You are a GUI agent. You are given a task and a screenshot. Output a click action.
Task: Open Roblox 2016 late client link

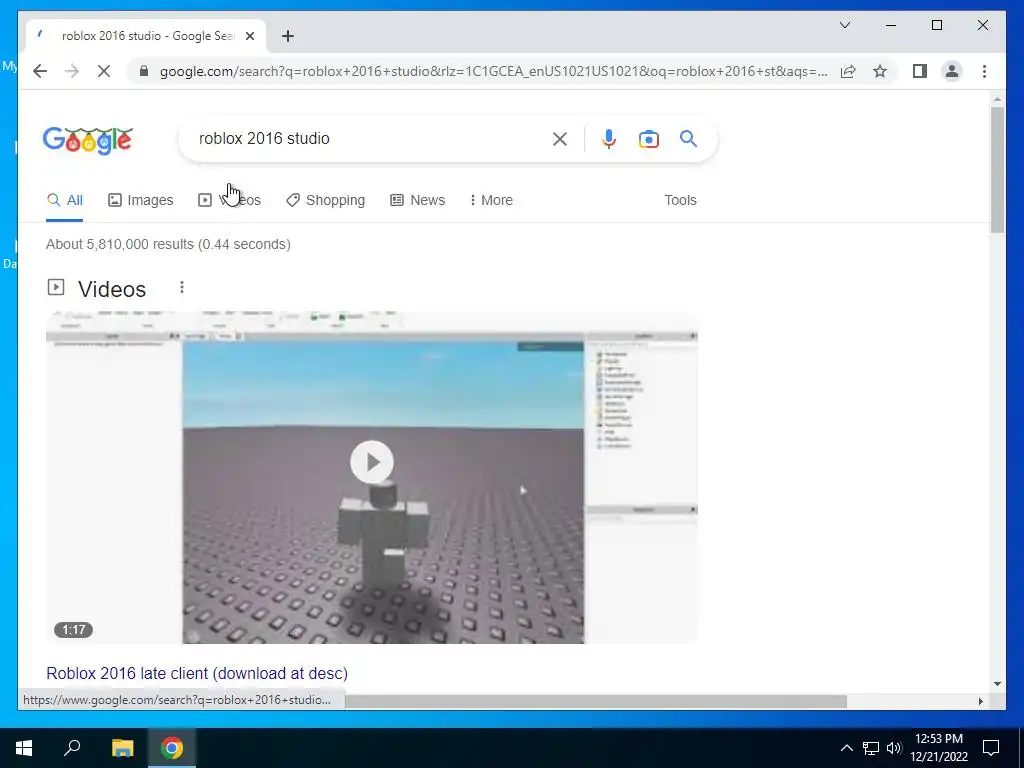pos(197,673)
